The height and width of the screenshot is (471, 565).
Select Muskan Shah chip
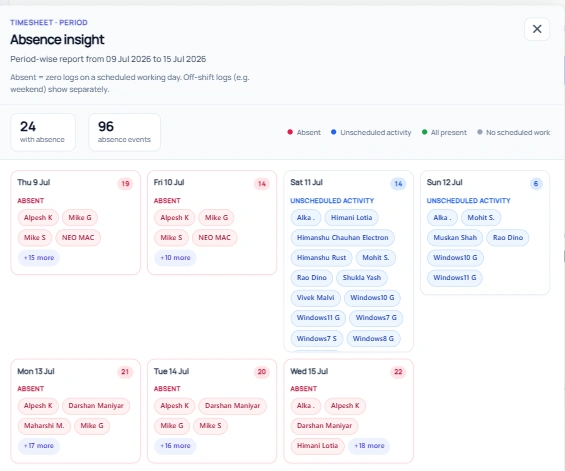click(455, 238)
